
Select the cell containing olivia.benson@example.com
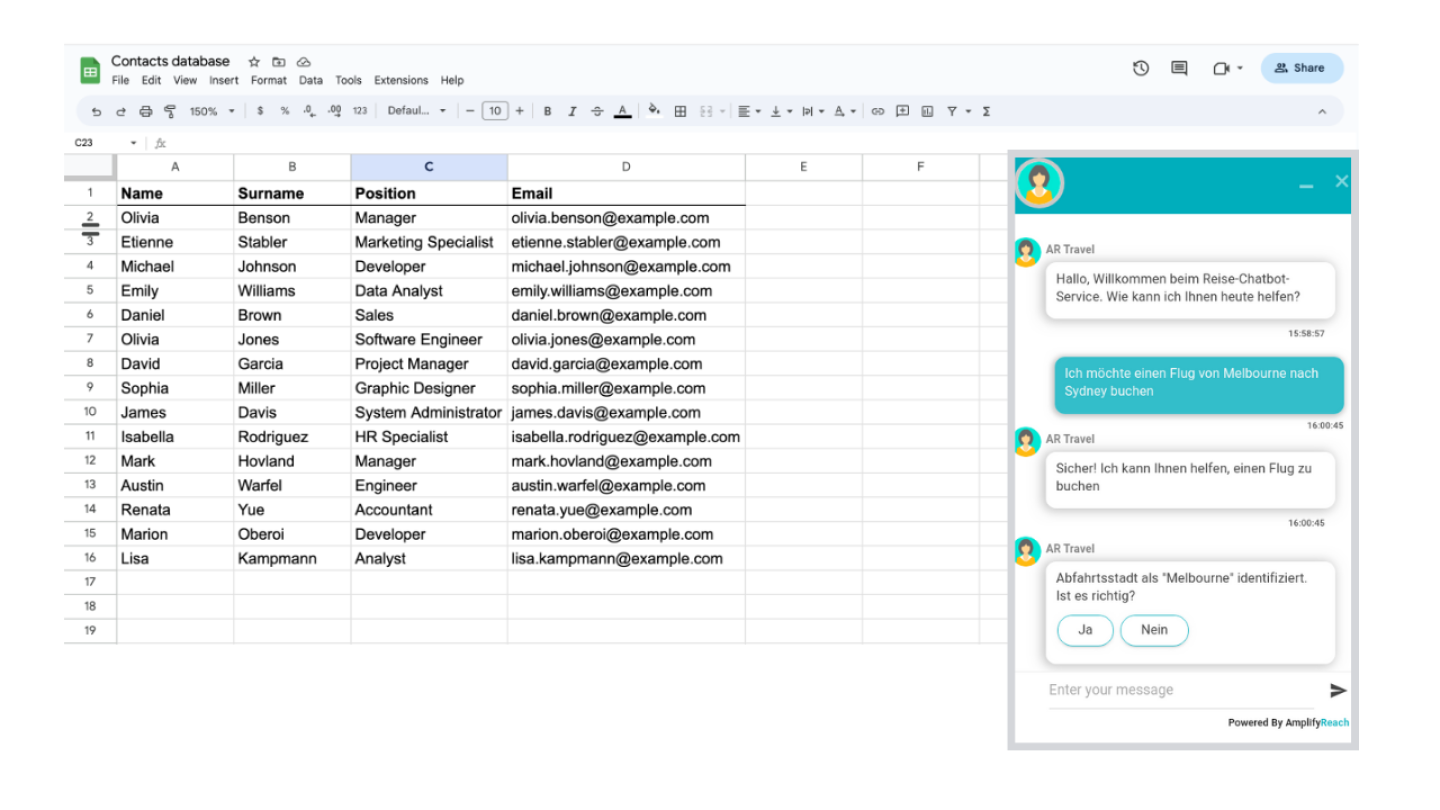point(626,218)
